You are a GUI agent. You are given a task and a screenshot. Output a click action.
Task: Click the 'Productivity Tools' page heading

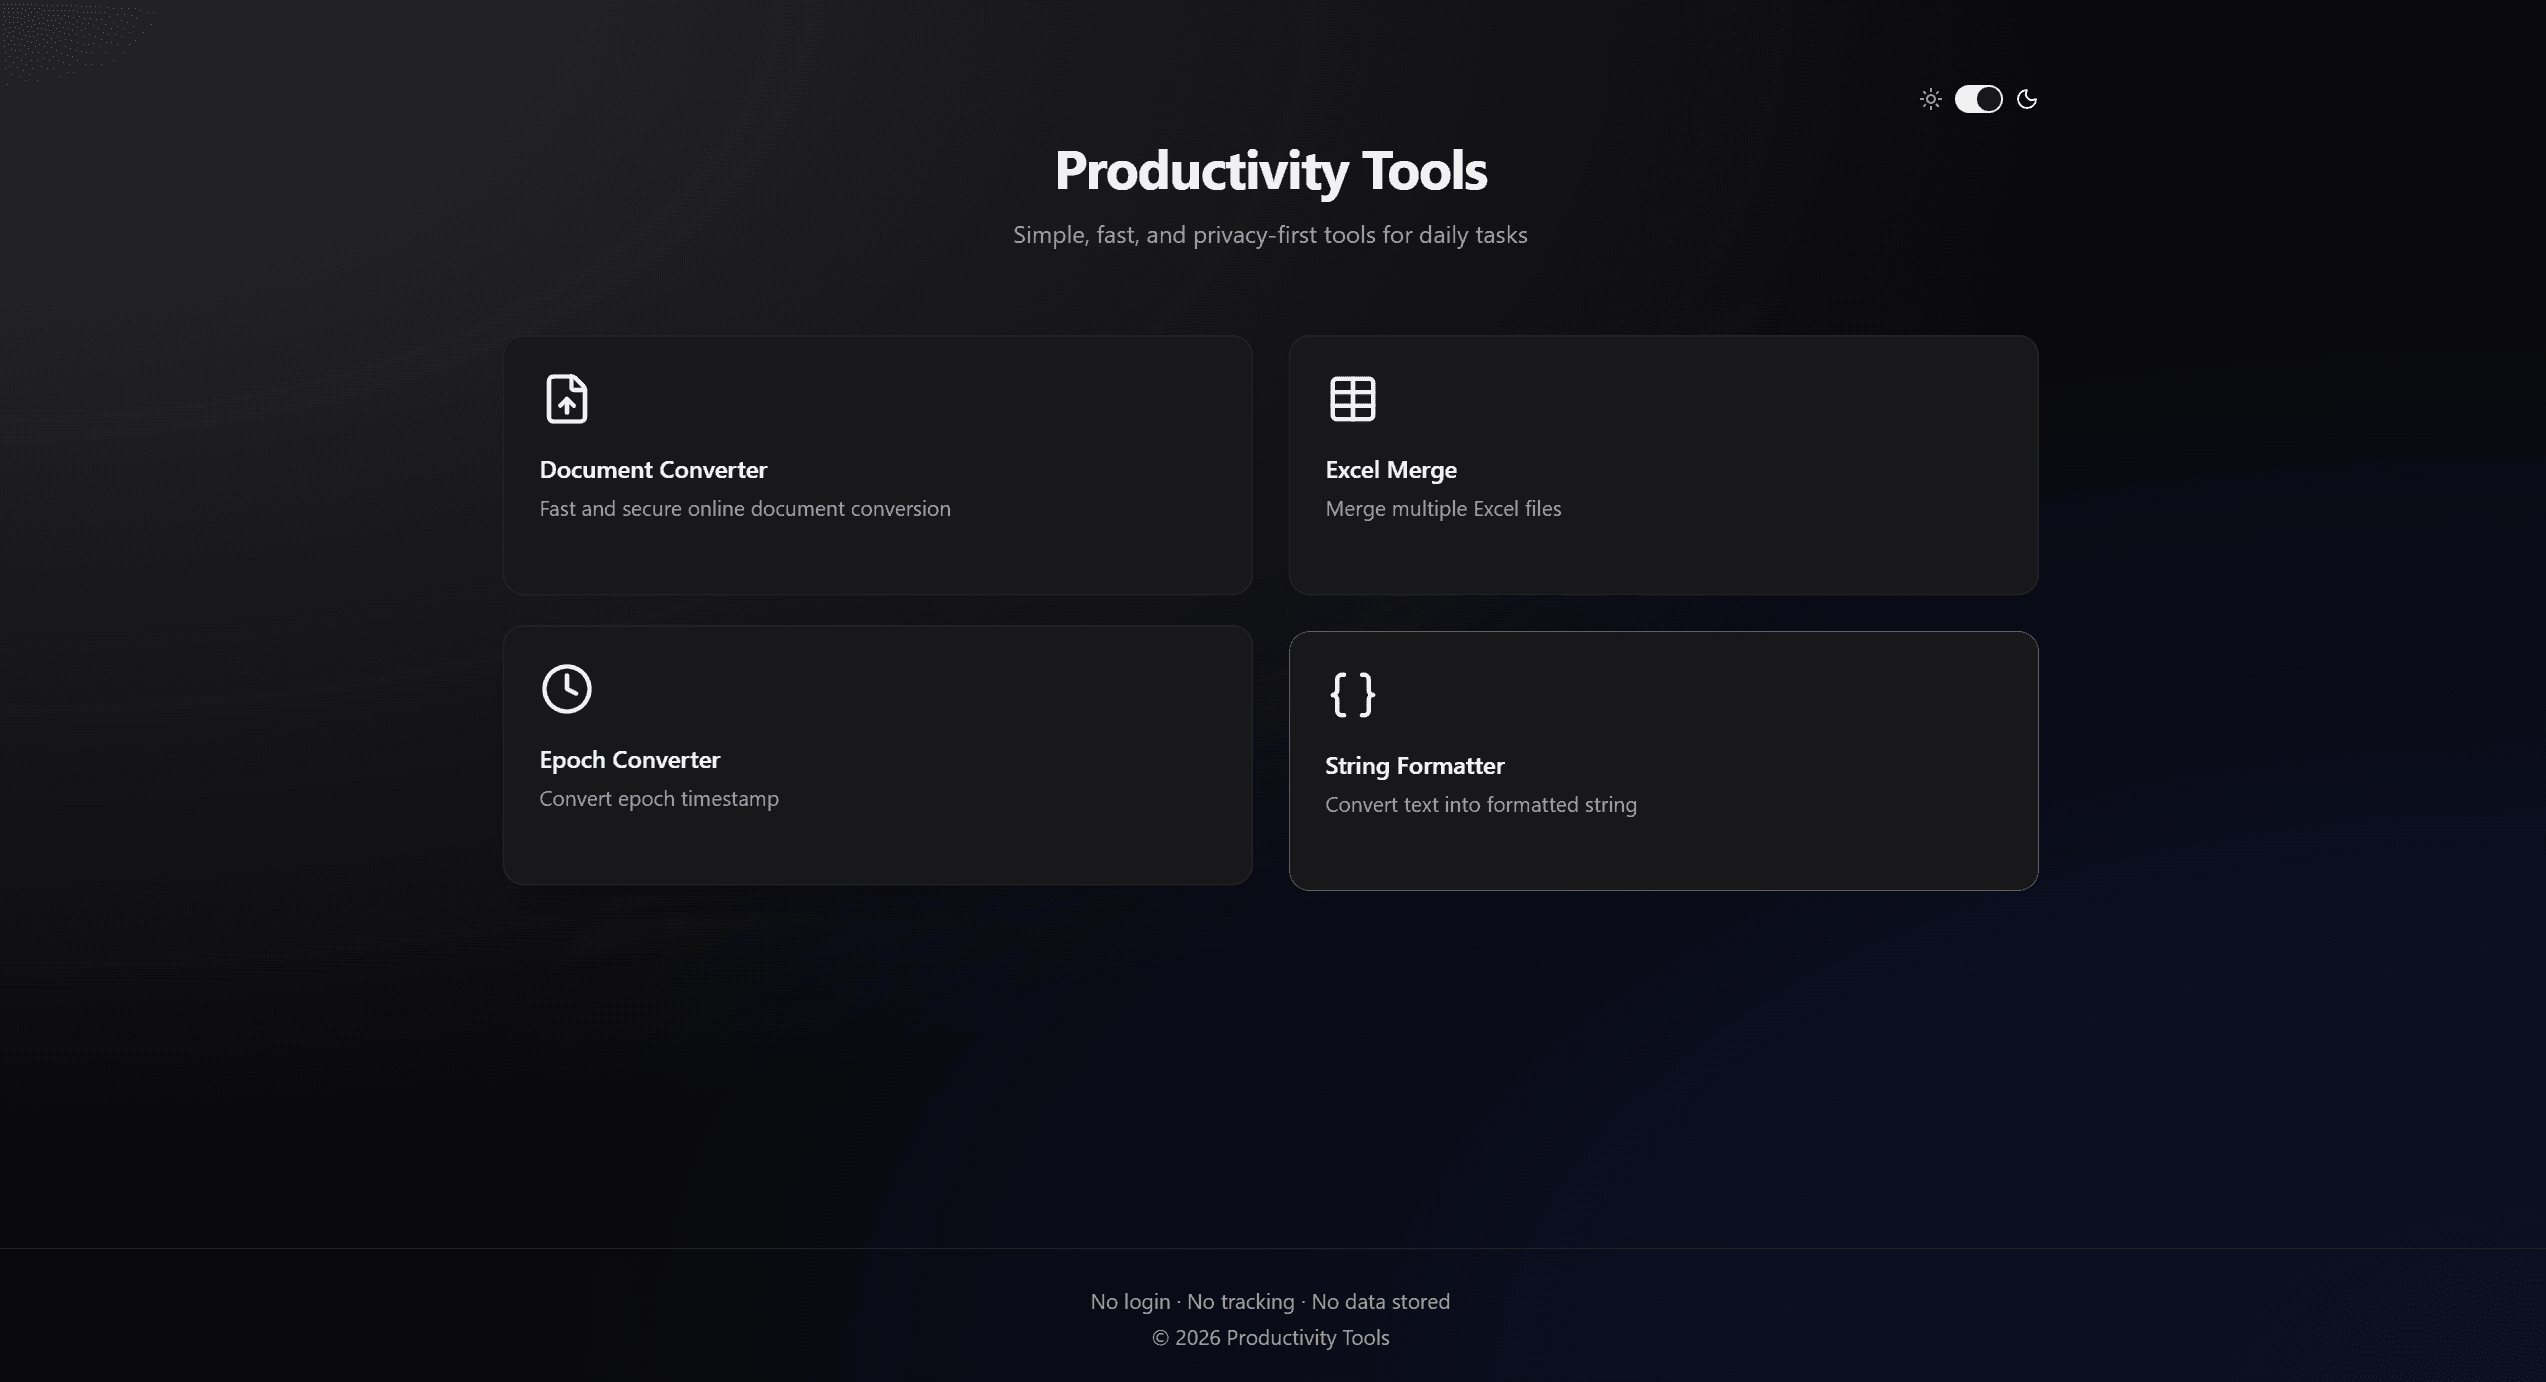1270,170
